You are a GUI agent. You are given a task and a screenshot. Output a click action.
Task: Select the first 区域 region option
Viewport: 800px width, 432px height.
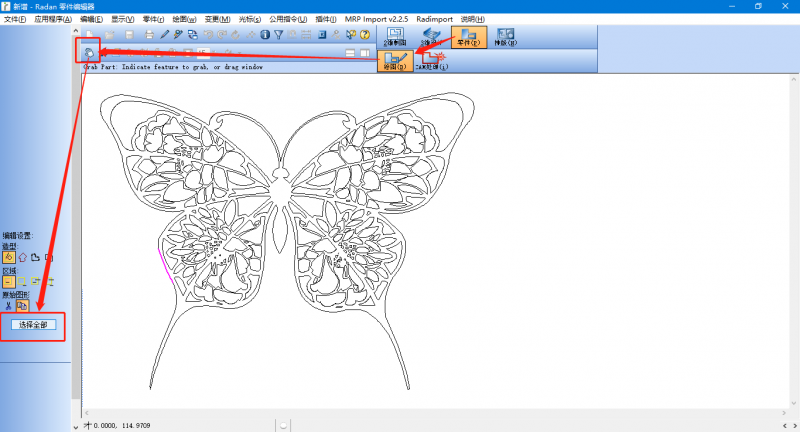click(8, 282)
